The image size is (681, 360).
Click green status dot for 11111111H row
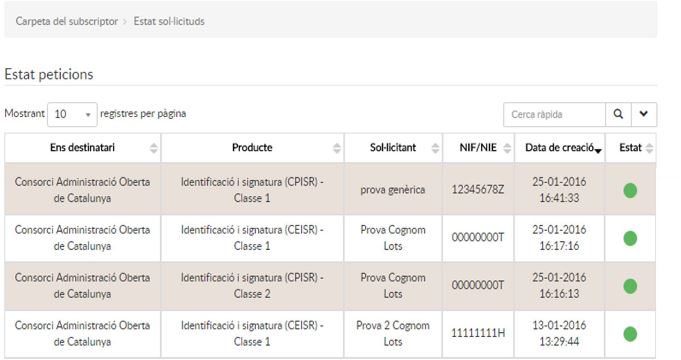click(630, 334)
